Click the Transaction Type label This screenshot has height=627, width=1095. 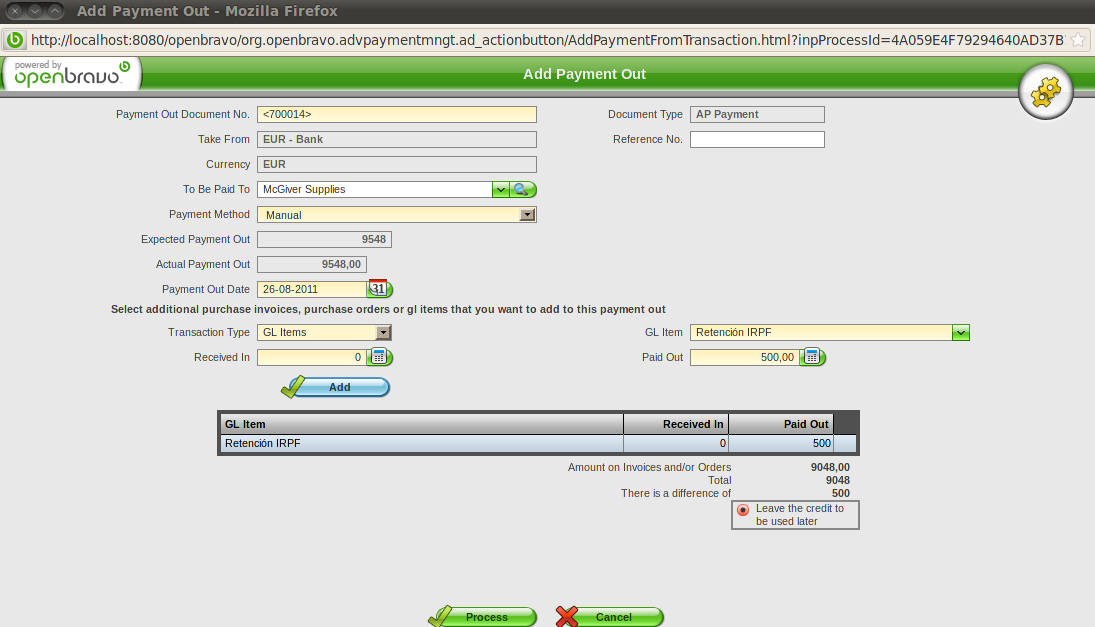(208, 332)
